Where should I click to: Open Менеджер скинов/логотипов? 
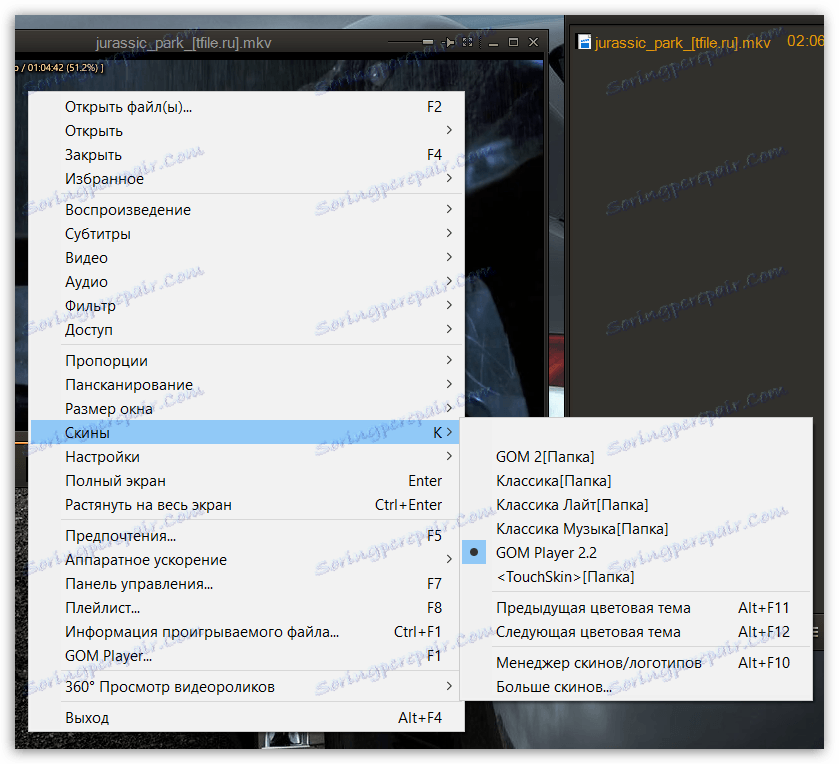(x=636, y=663)
